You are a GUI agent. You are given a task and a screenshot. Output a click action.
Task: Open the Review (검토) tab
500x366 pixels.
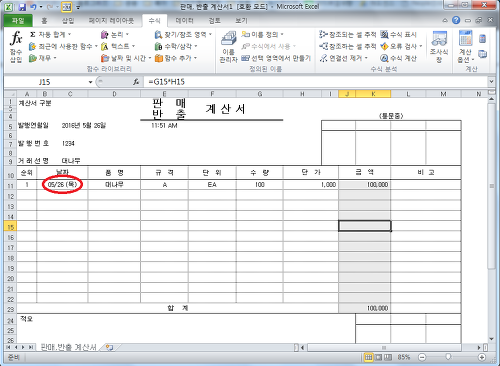pos(214,21)
